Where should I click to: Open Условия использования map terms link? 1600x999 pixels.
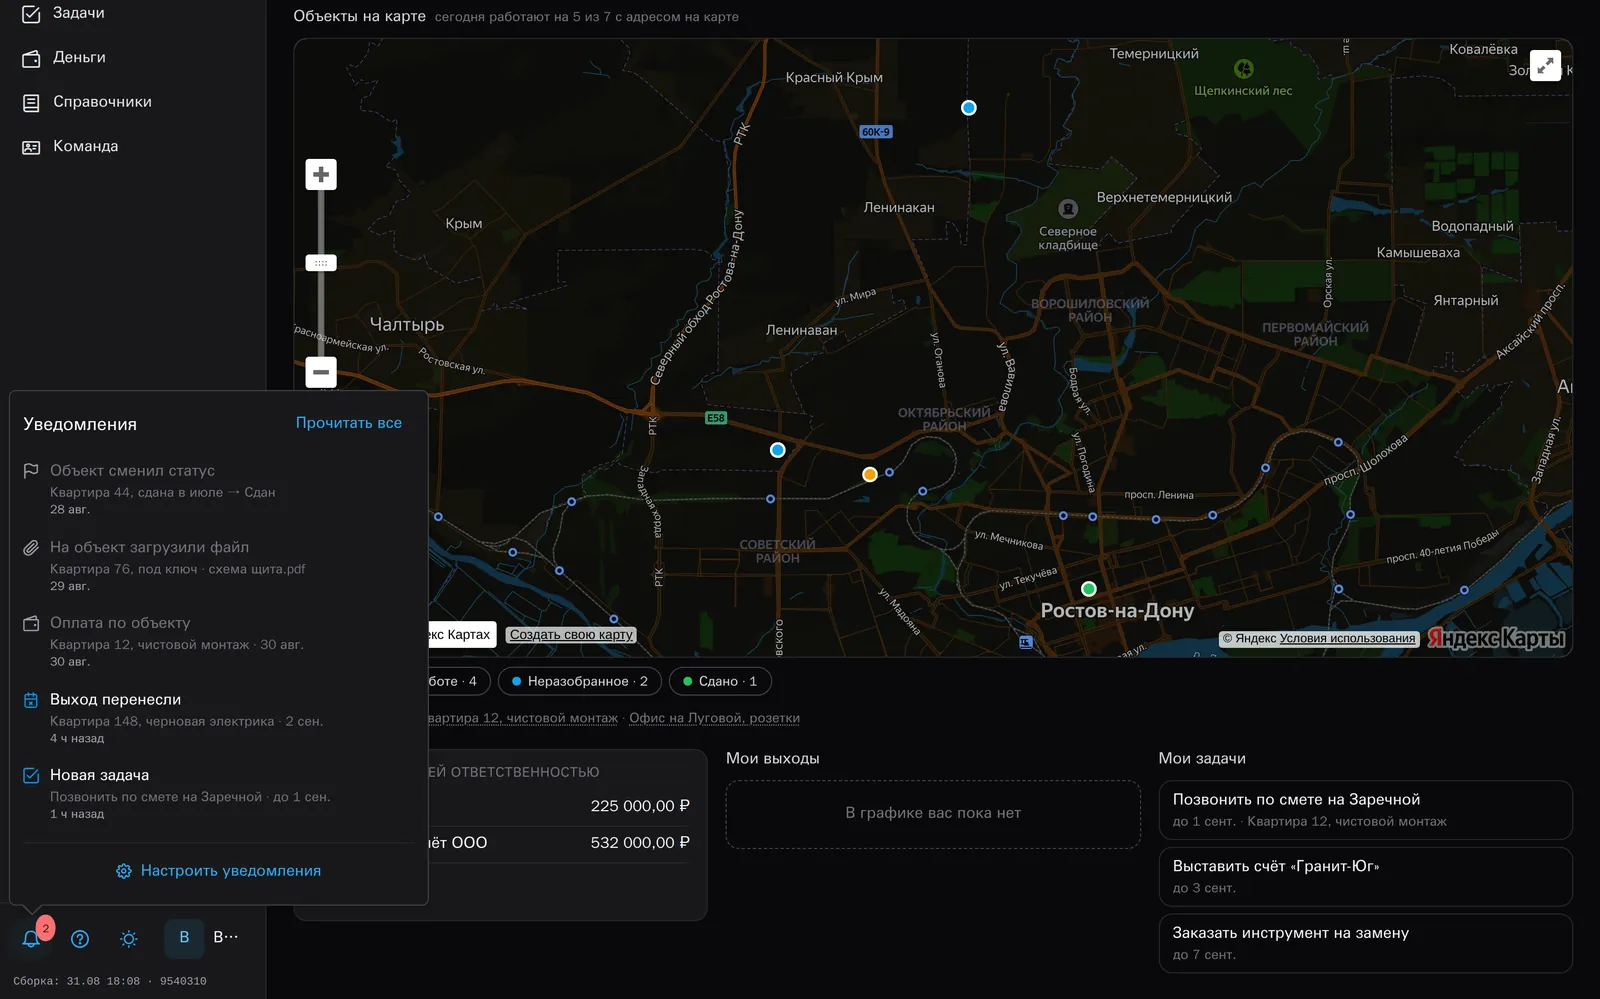[1347, 638]
